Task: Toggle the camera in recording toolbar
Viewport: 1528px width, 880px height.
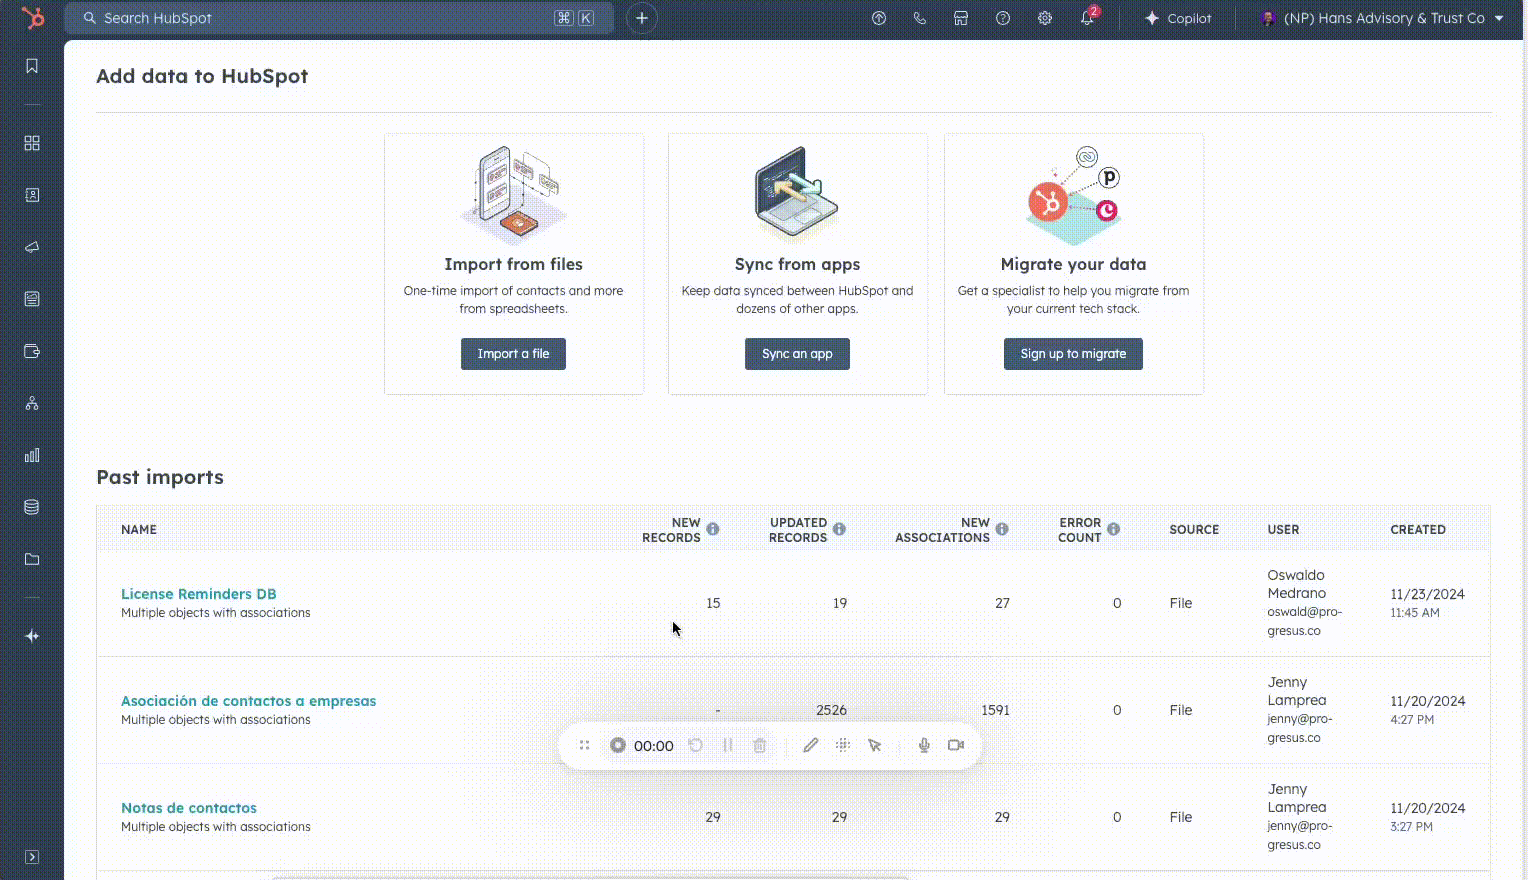Action: 956,745
